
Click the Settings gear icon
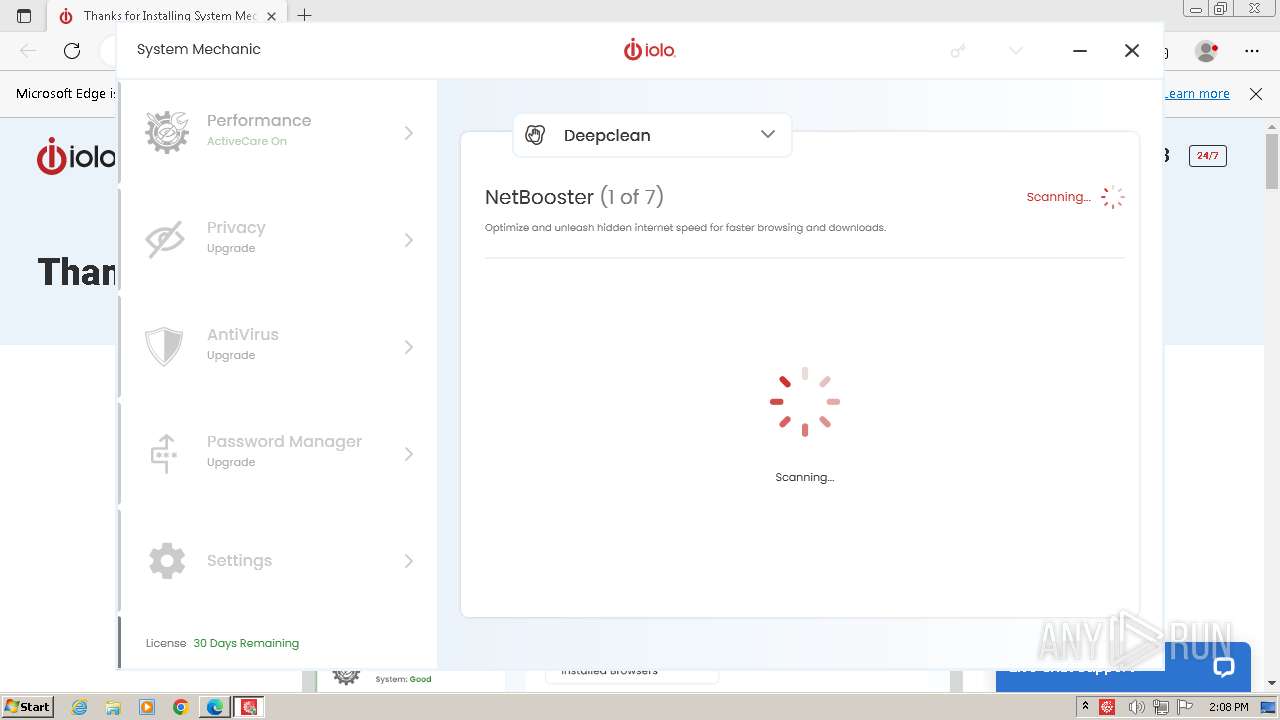[167, 561]
